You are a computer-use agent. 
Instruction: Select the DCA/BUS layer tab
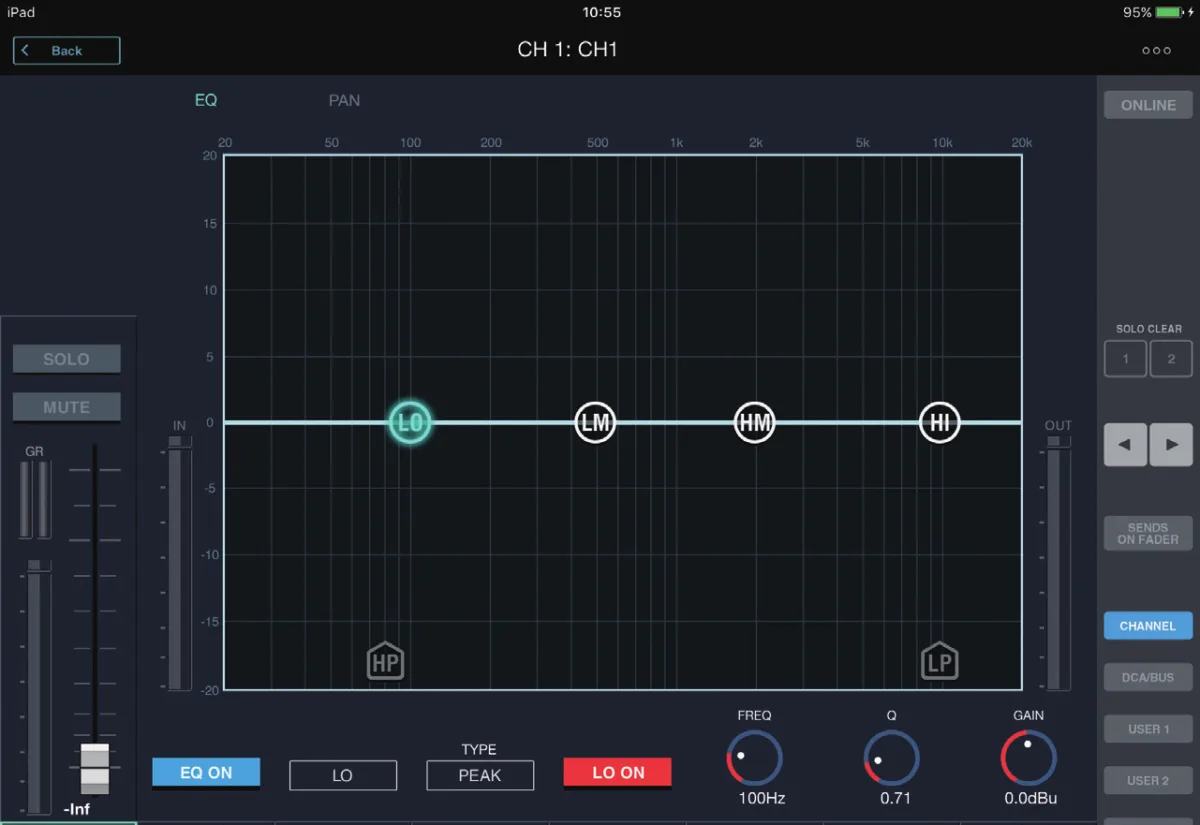pyautogui.click(x=1148, y=677)
